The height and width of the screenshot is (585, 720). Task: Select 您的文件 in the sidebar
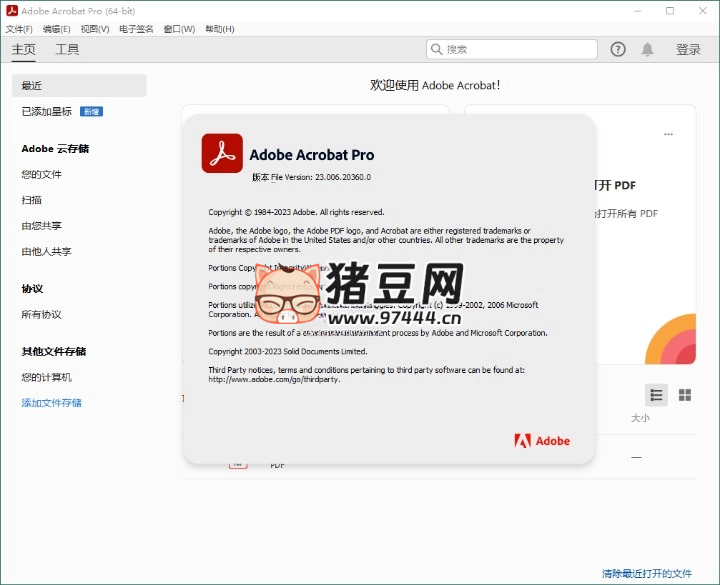click(42, 174)
